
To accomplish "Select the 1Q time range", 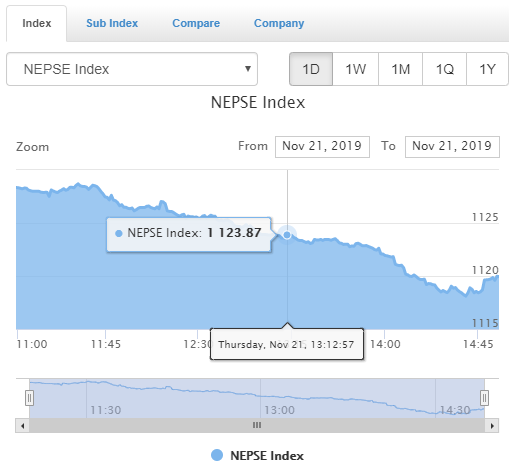I will tap(444, 69).
